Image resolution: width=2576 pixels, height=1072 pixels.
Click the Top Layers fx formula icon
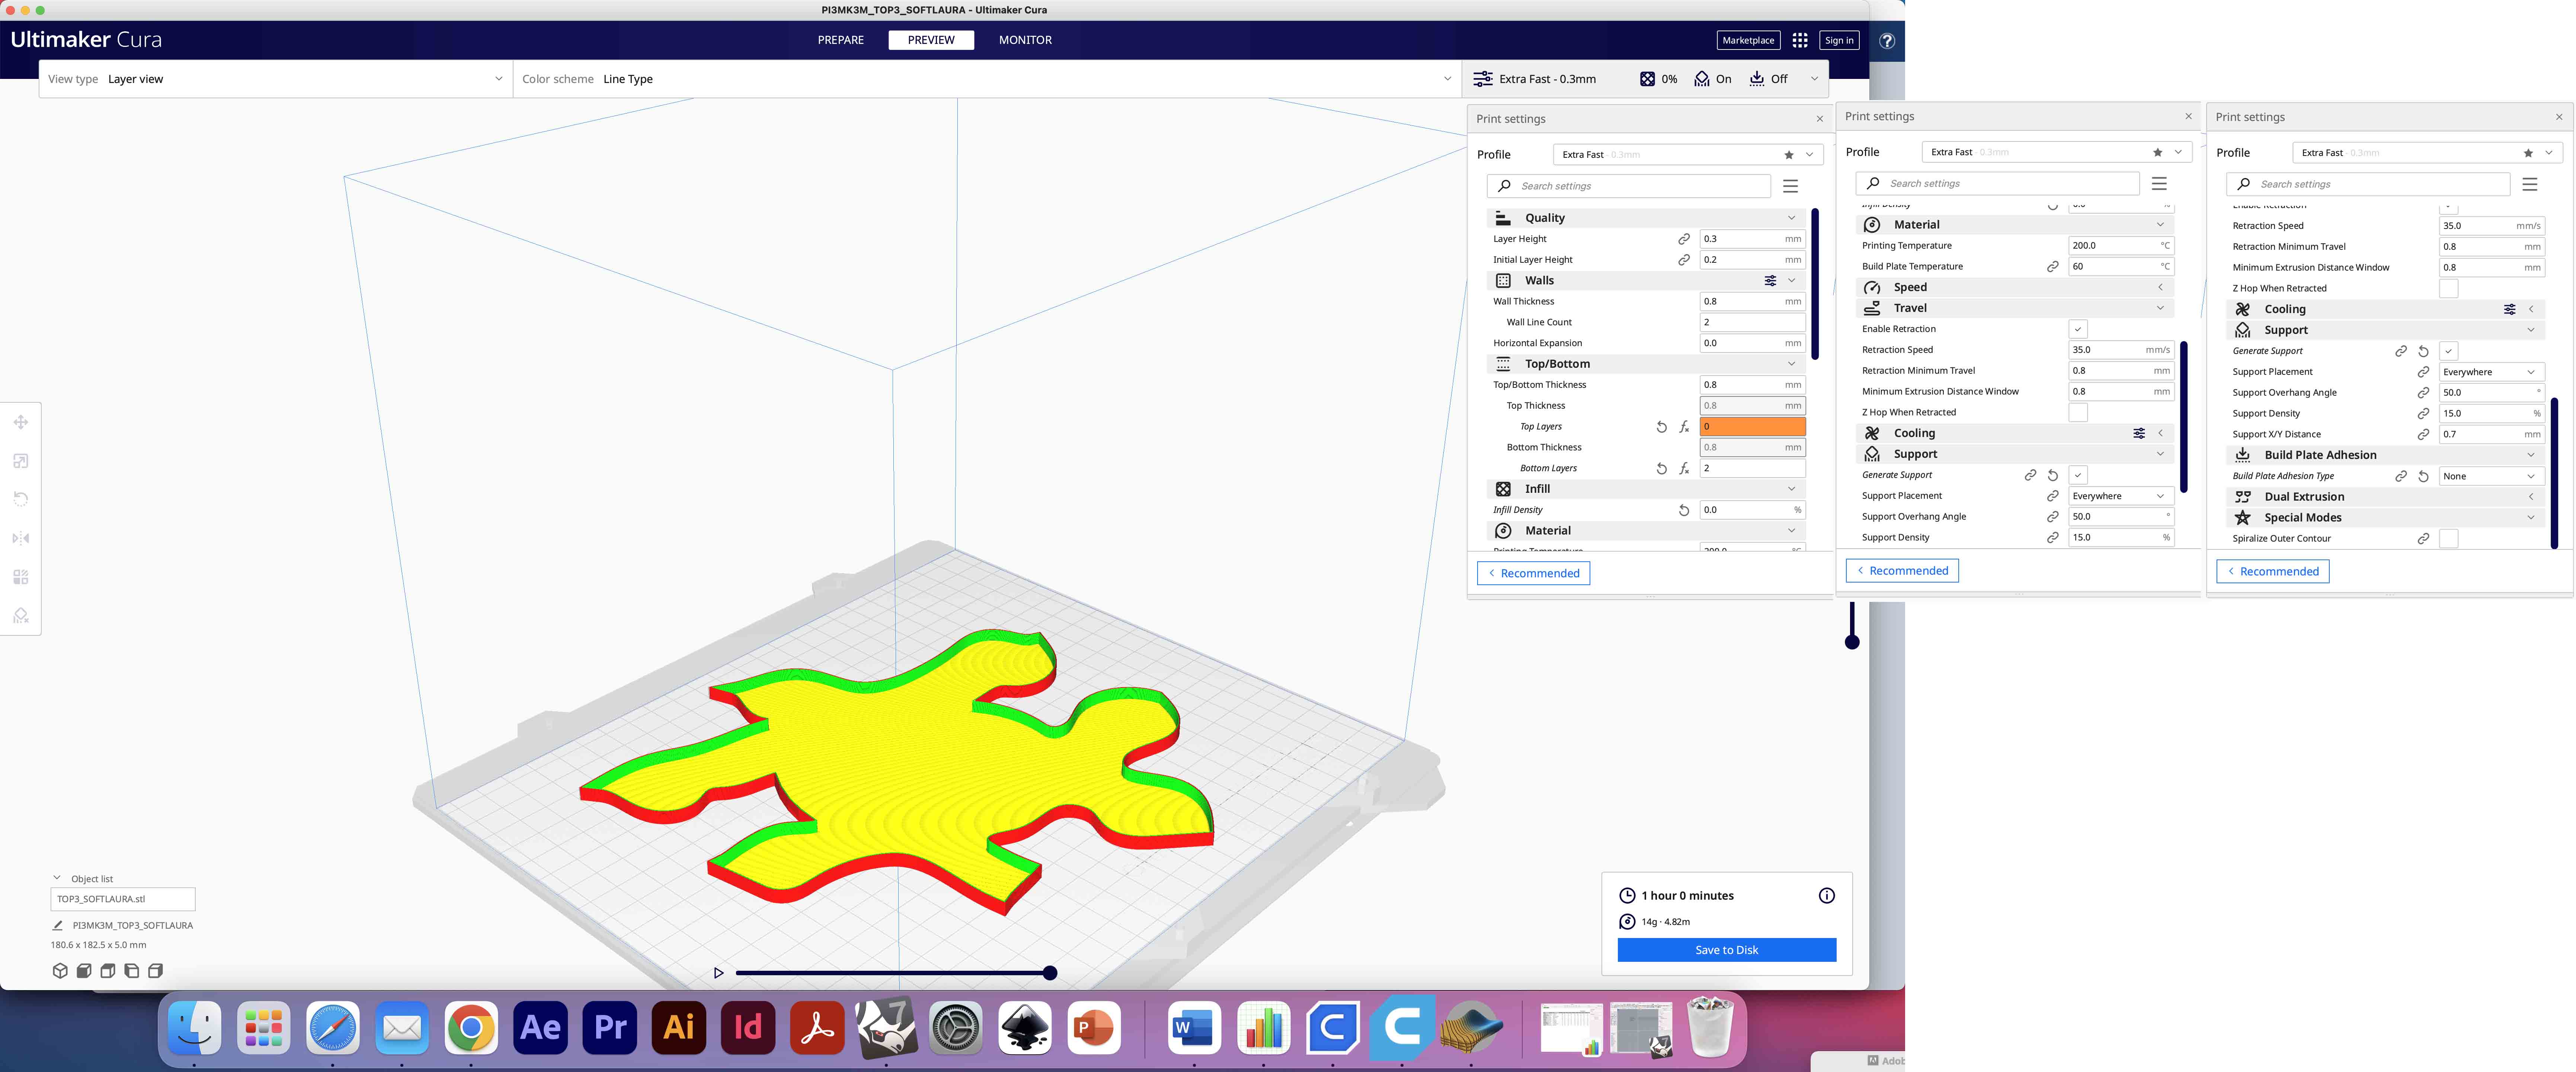point(1685,427)
